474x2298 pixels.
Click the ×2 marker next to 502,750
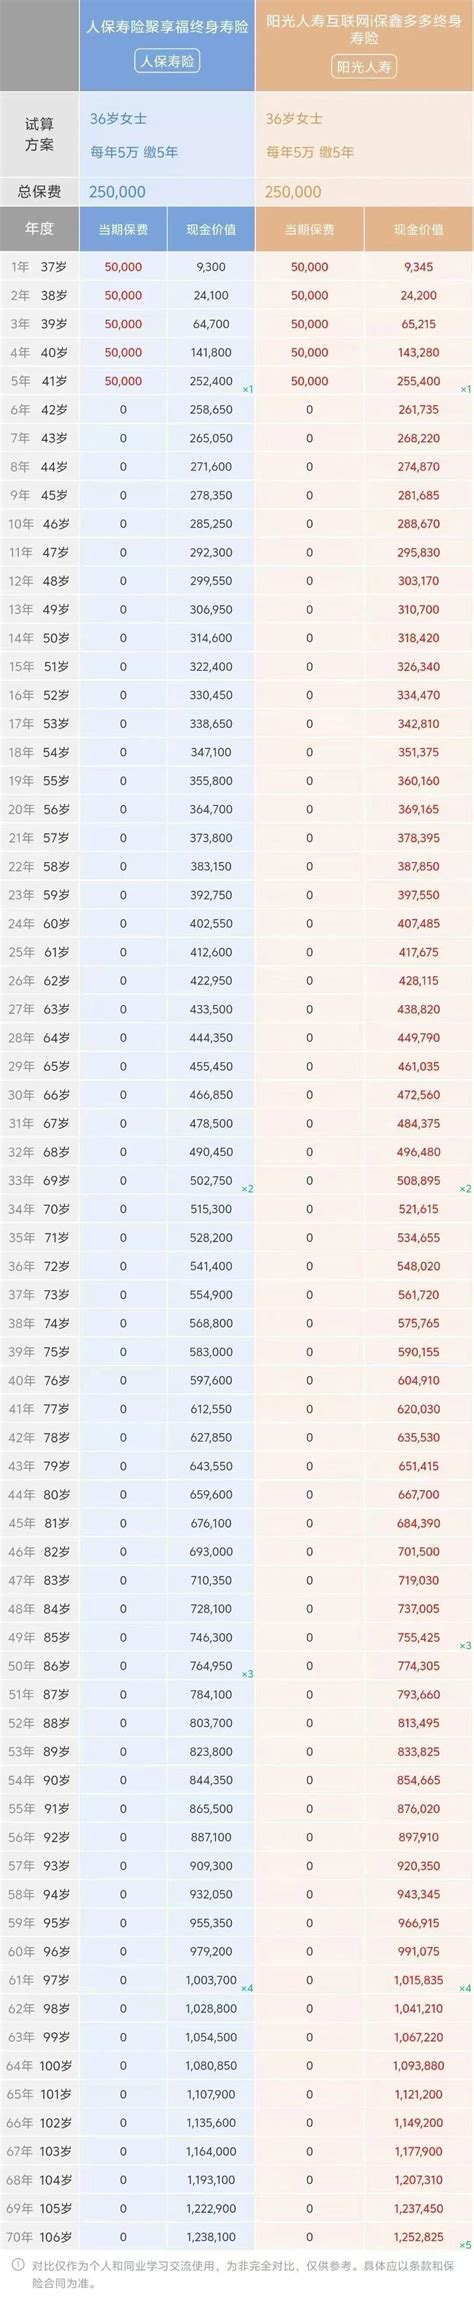click(x=247, y=1188)
